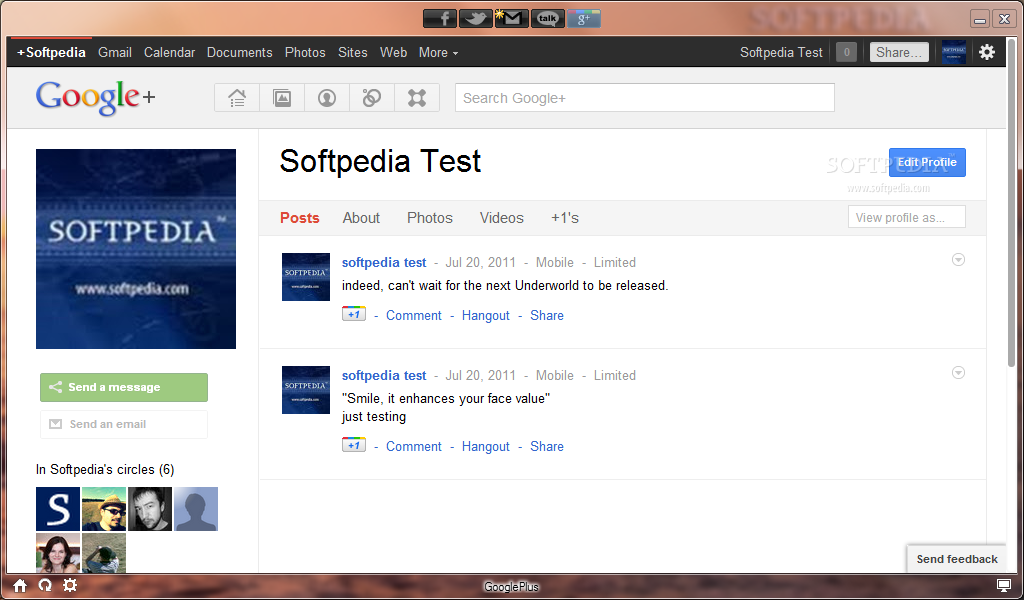
Task: Open the Photos icon in Google+ toolbar
Action: coord(282,98)
